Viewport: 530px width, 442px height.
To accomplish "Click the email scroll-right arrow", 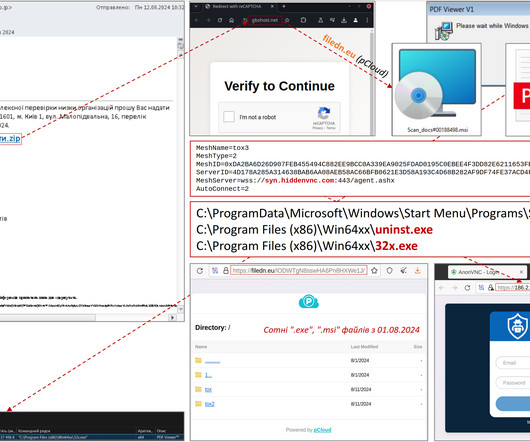I will click(x=173, y=318).
